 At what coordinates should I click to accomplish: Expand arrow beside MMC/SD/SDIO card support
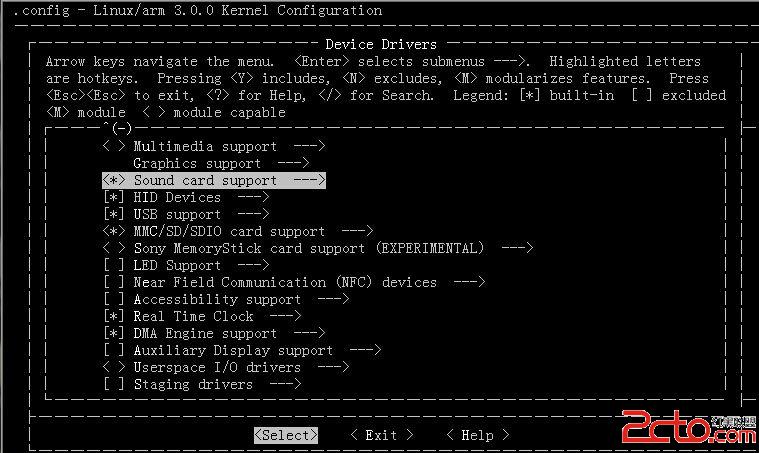[357, 231]
